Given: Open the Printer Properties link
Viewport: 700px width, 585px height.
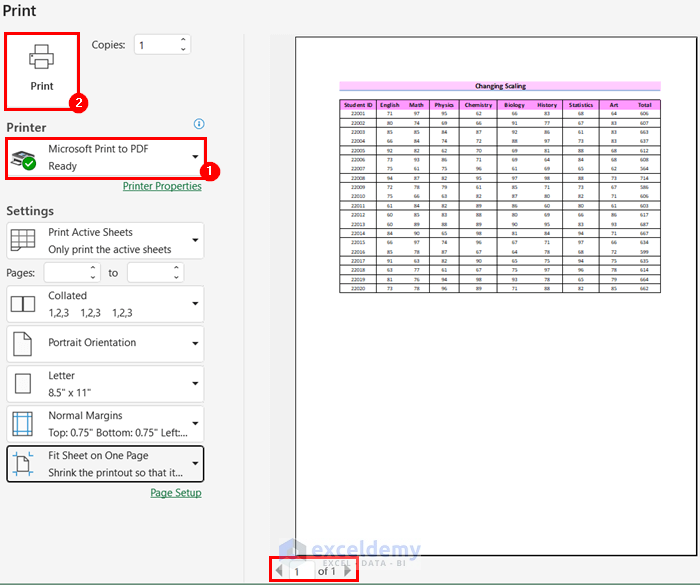Looking at the screenshot, I should coord(162,186).
